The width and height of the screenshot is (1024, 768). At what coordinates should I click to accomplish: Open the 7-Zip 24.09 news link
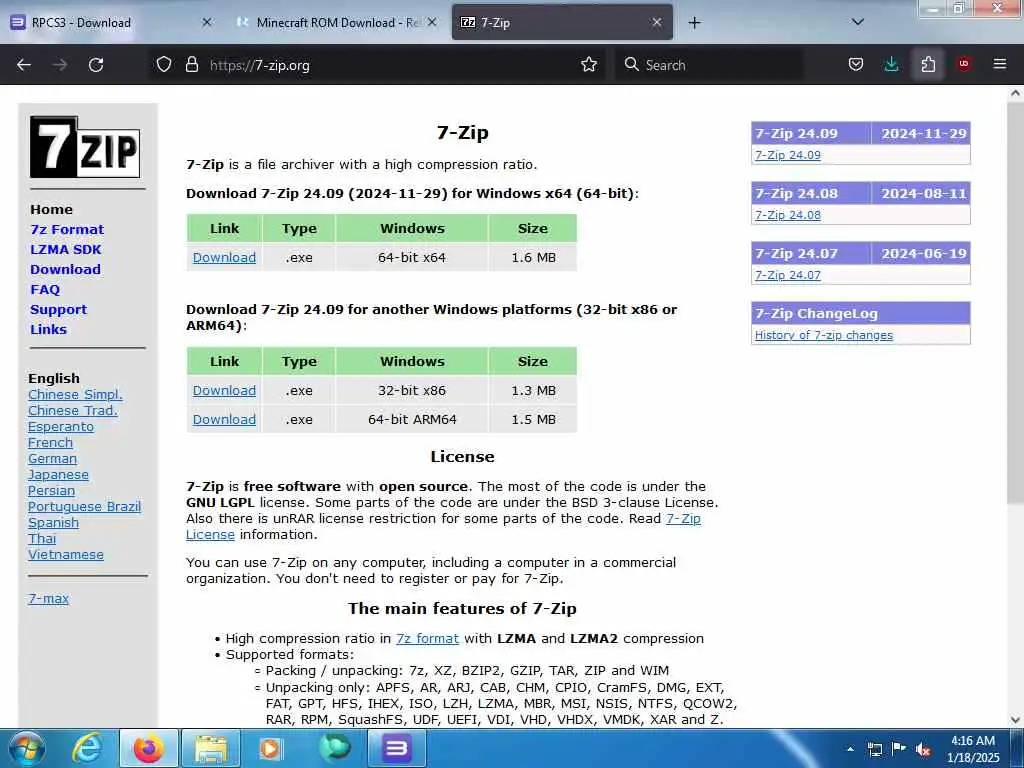pyautogui.click(x=788, y=155)
